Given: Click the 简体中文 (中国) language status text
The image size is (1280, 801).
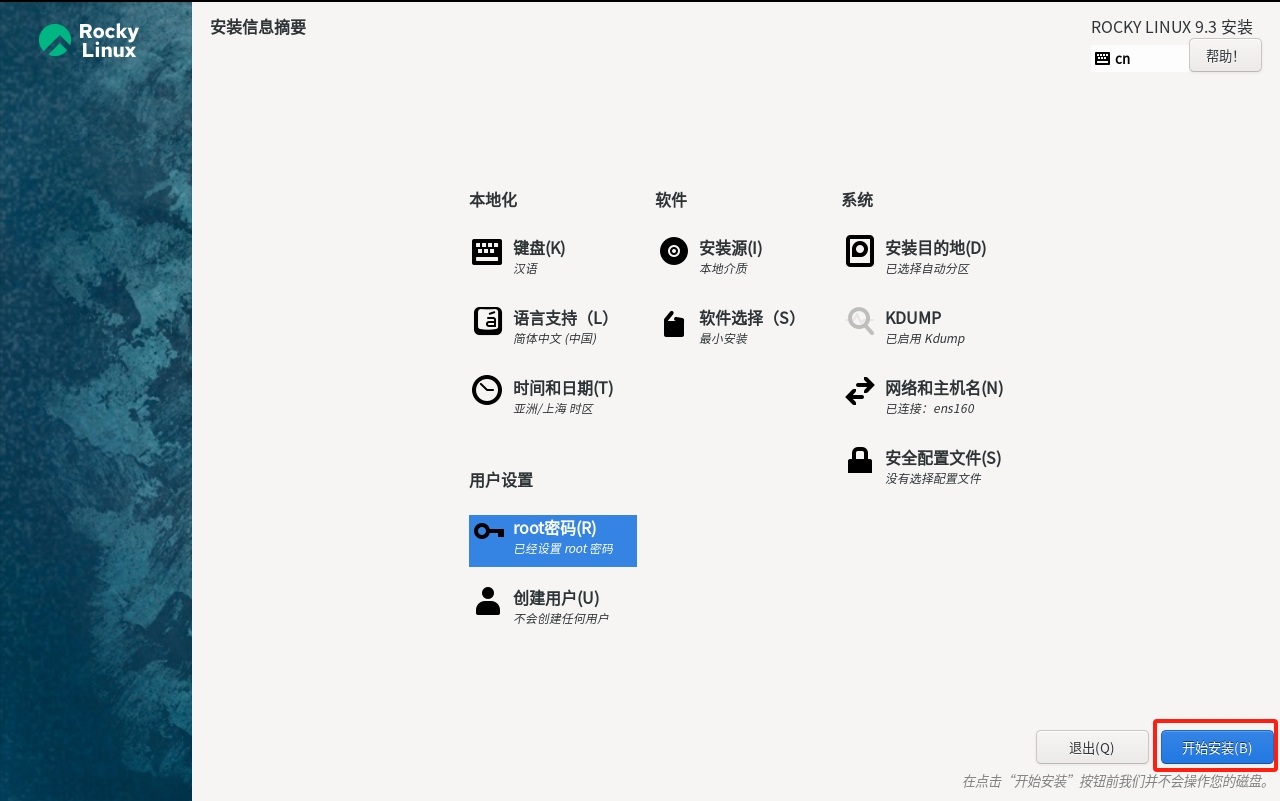Looking at the screenshot, I should [x=555, y=339].
